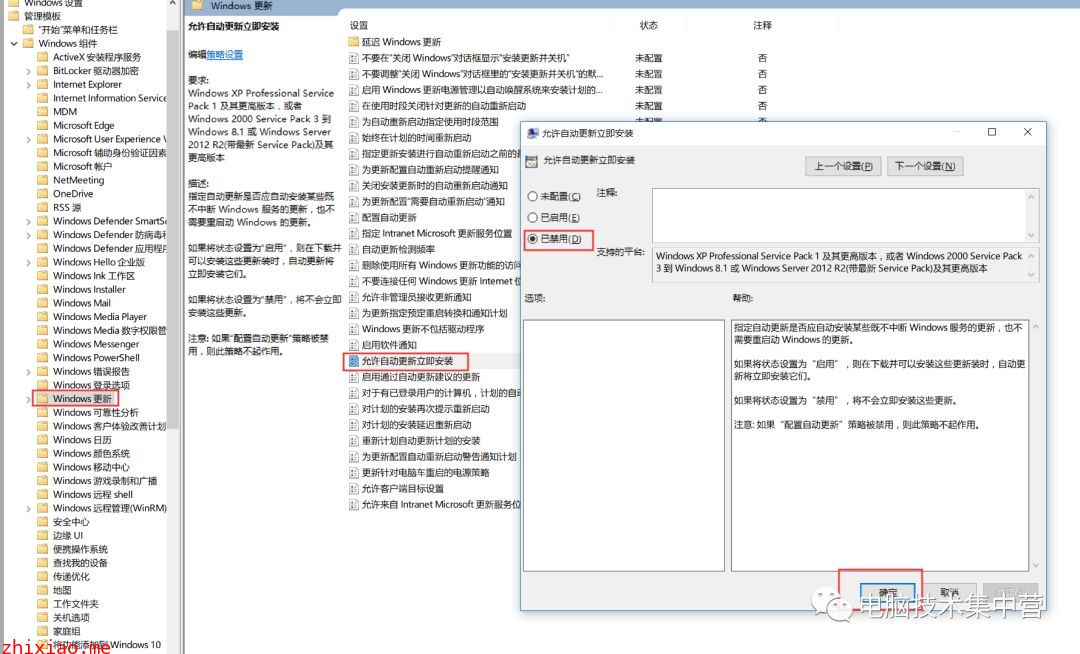This screenshot has height=654, width=1080.
Task: Select the Microsoft Edge folder icon
Action: click(x=42, y=125)
